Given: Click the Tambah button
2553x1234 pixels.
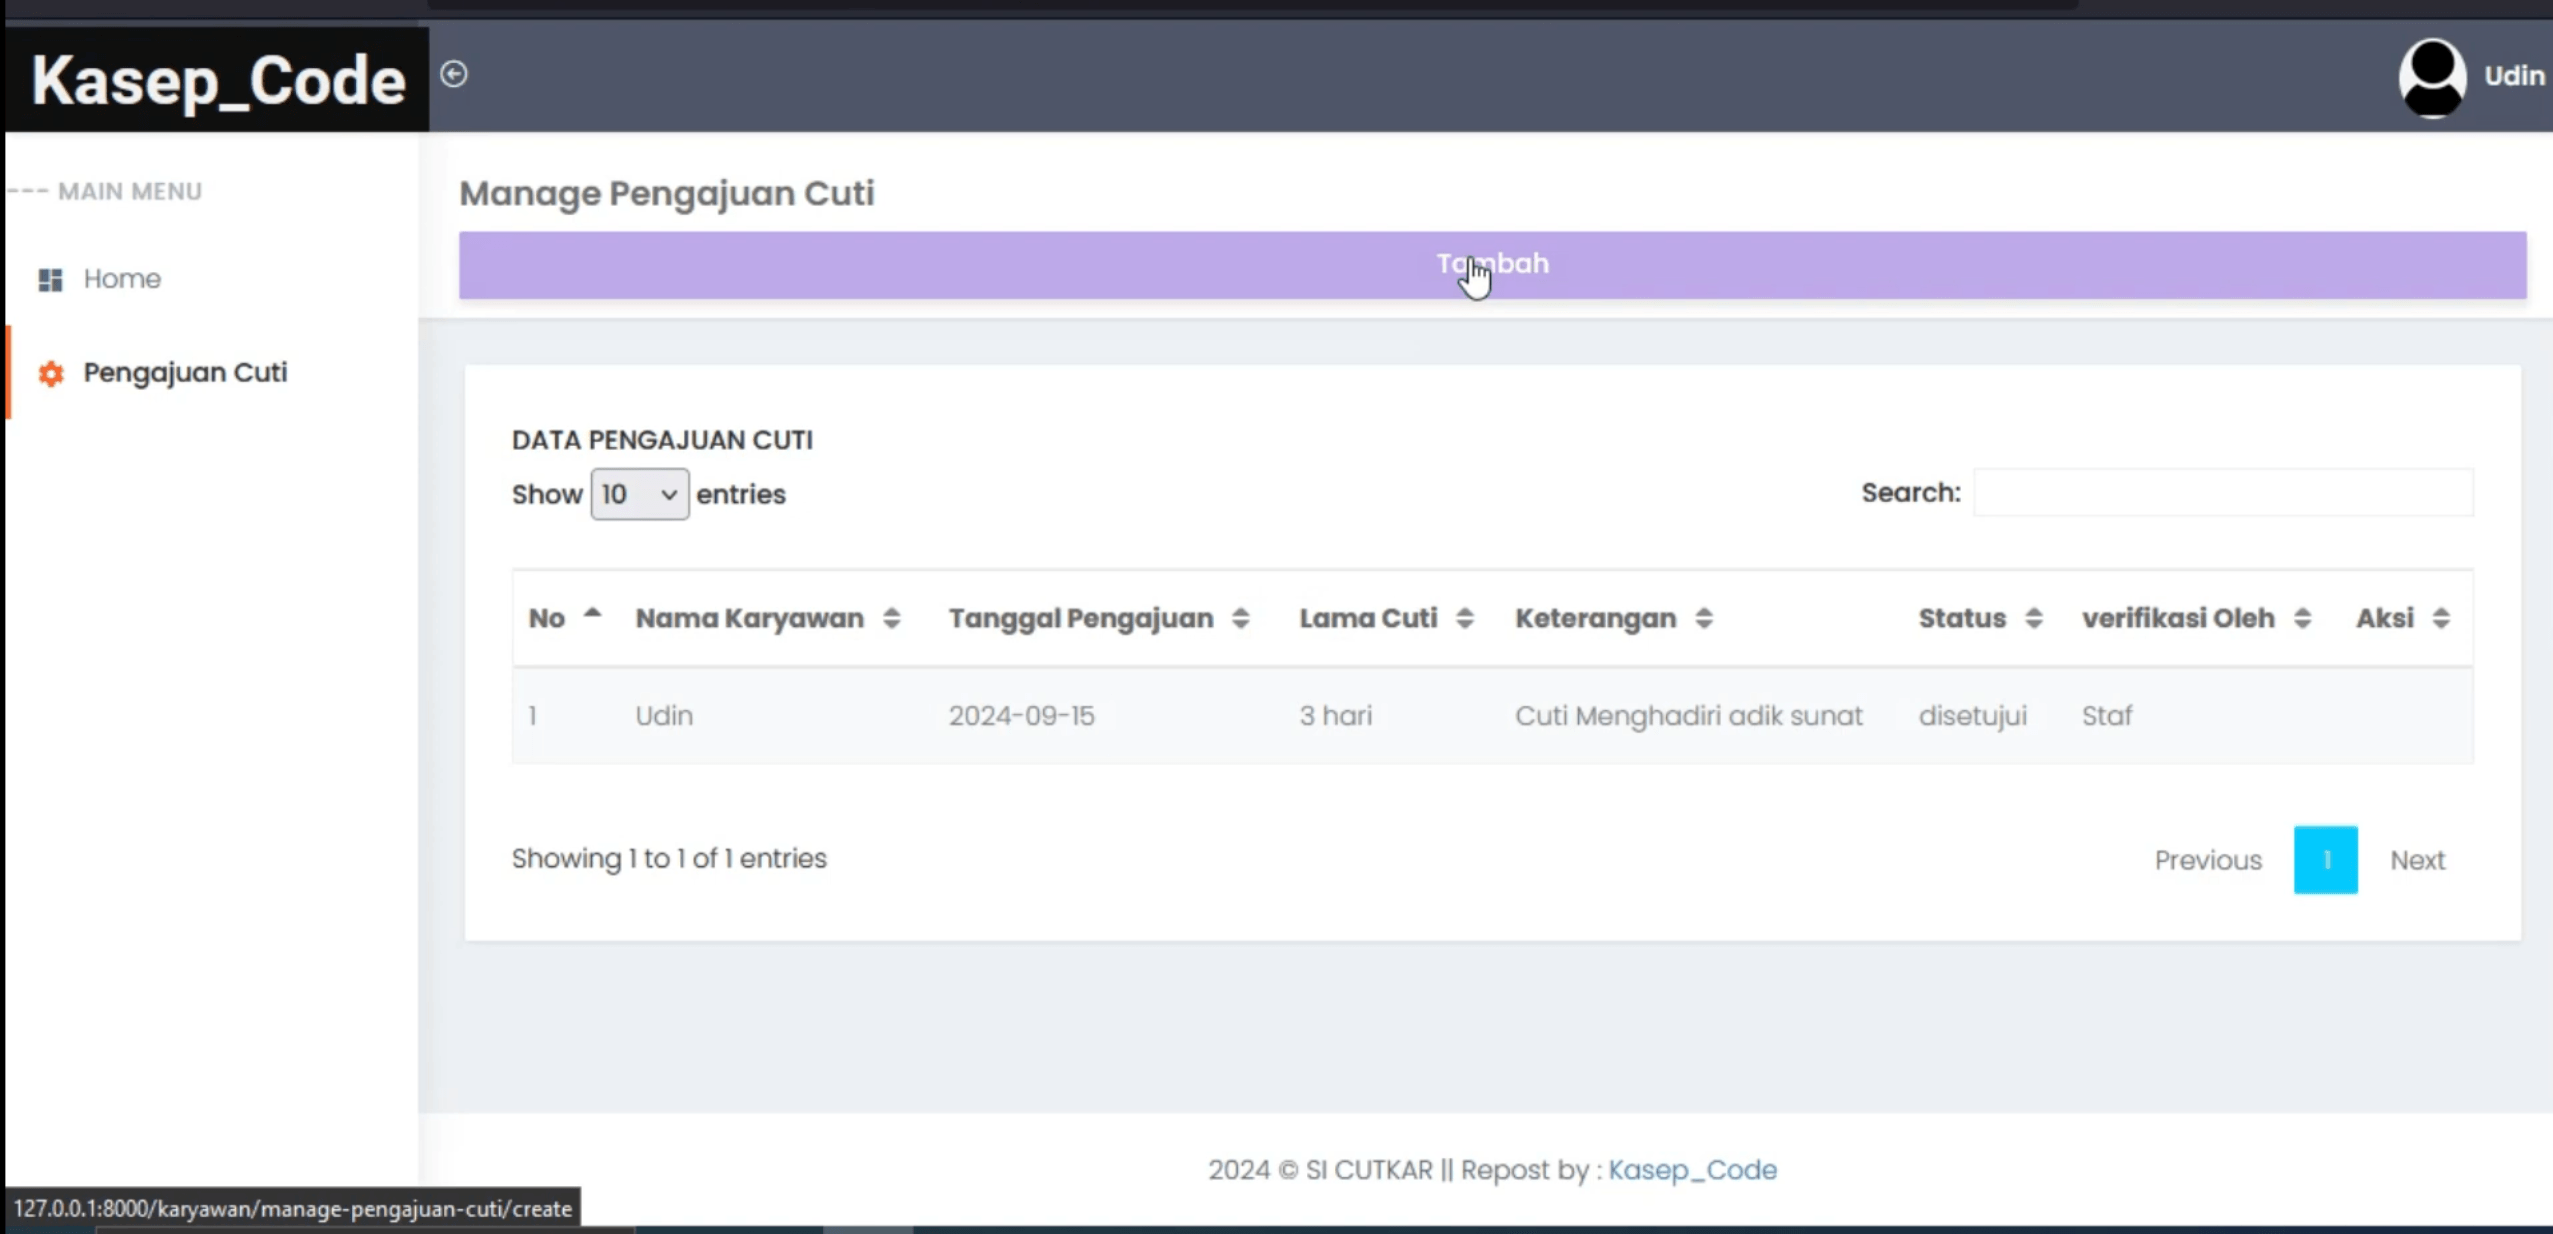Looking at the screenshot, I should click(1492, 265).
